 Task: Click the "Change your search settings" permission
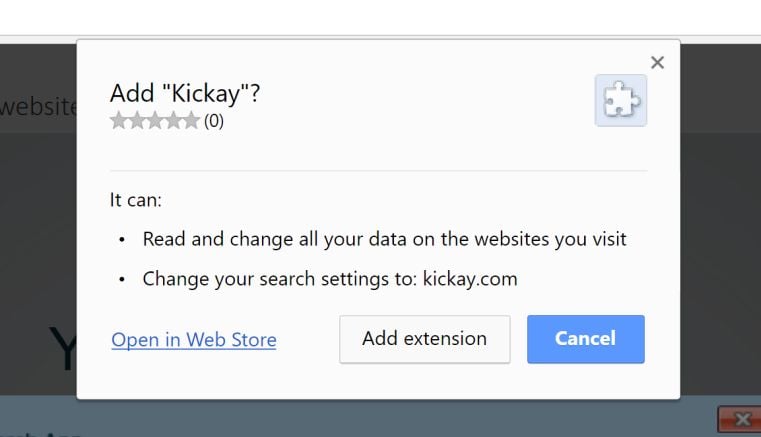pyautogui.click(x=330, y=279)
